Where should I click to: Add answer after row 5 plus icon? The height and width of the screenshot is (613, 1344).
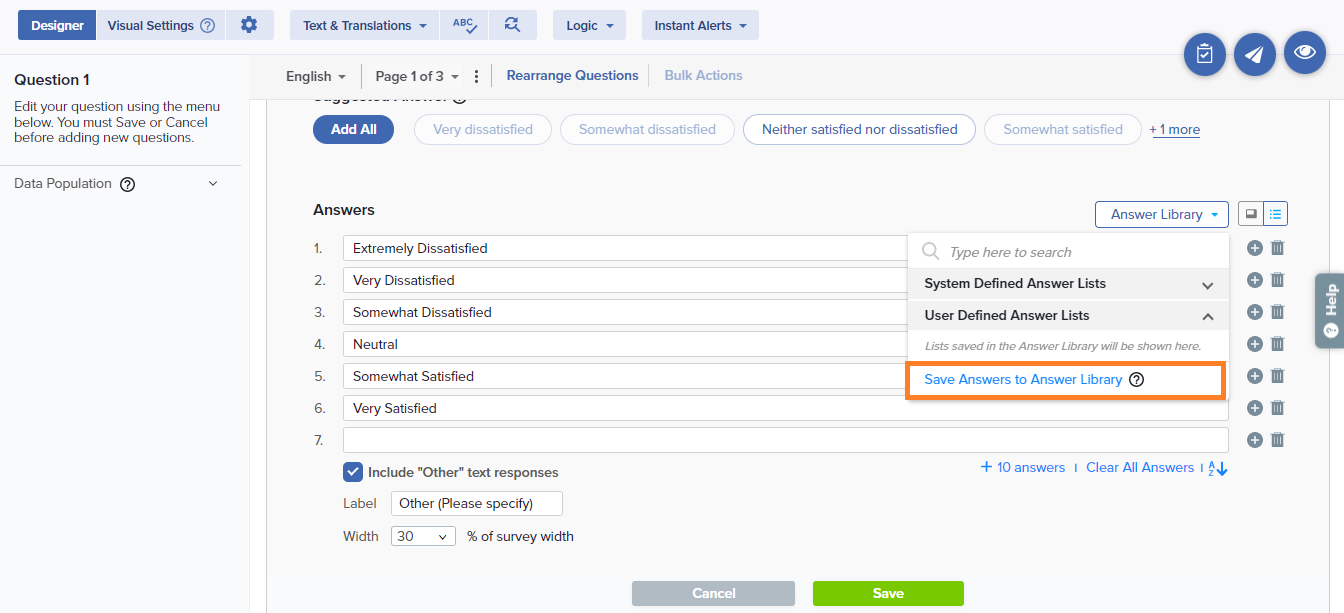tap(1255, 376)
